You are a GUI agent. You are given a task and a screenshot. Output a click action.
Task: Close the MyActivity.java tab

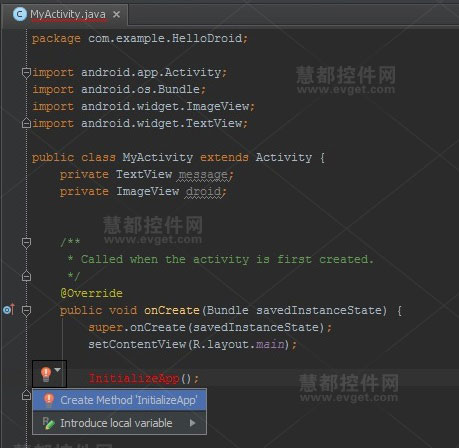116,15
